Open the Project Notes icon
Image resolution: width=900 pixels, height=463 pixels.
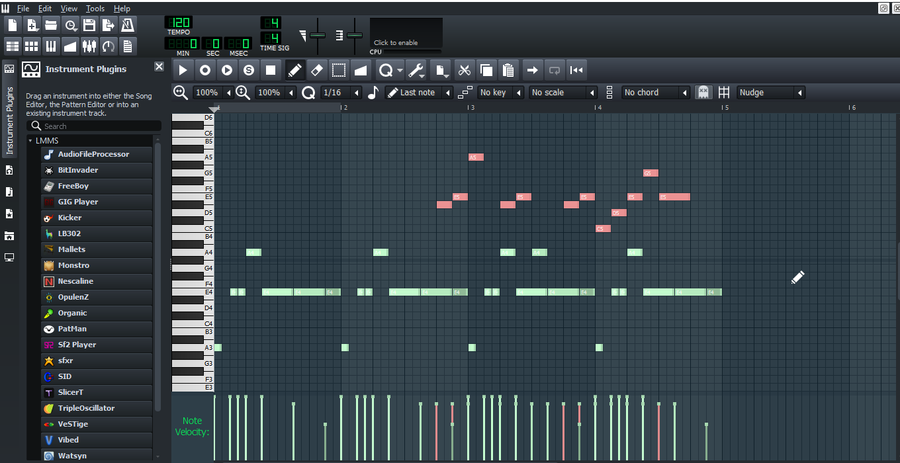(x=127, y=46)
